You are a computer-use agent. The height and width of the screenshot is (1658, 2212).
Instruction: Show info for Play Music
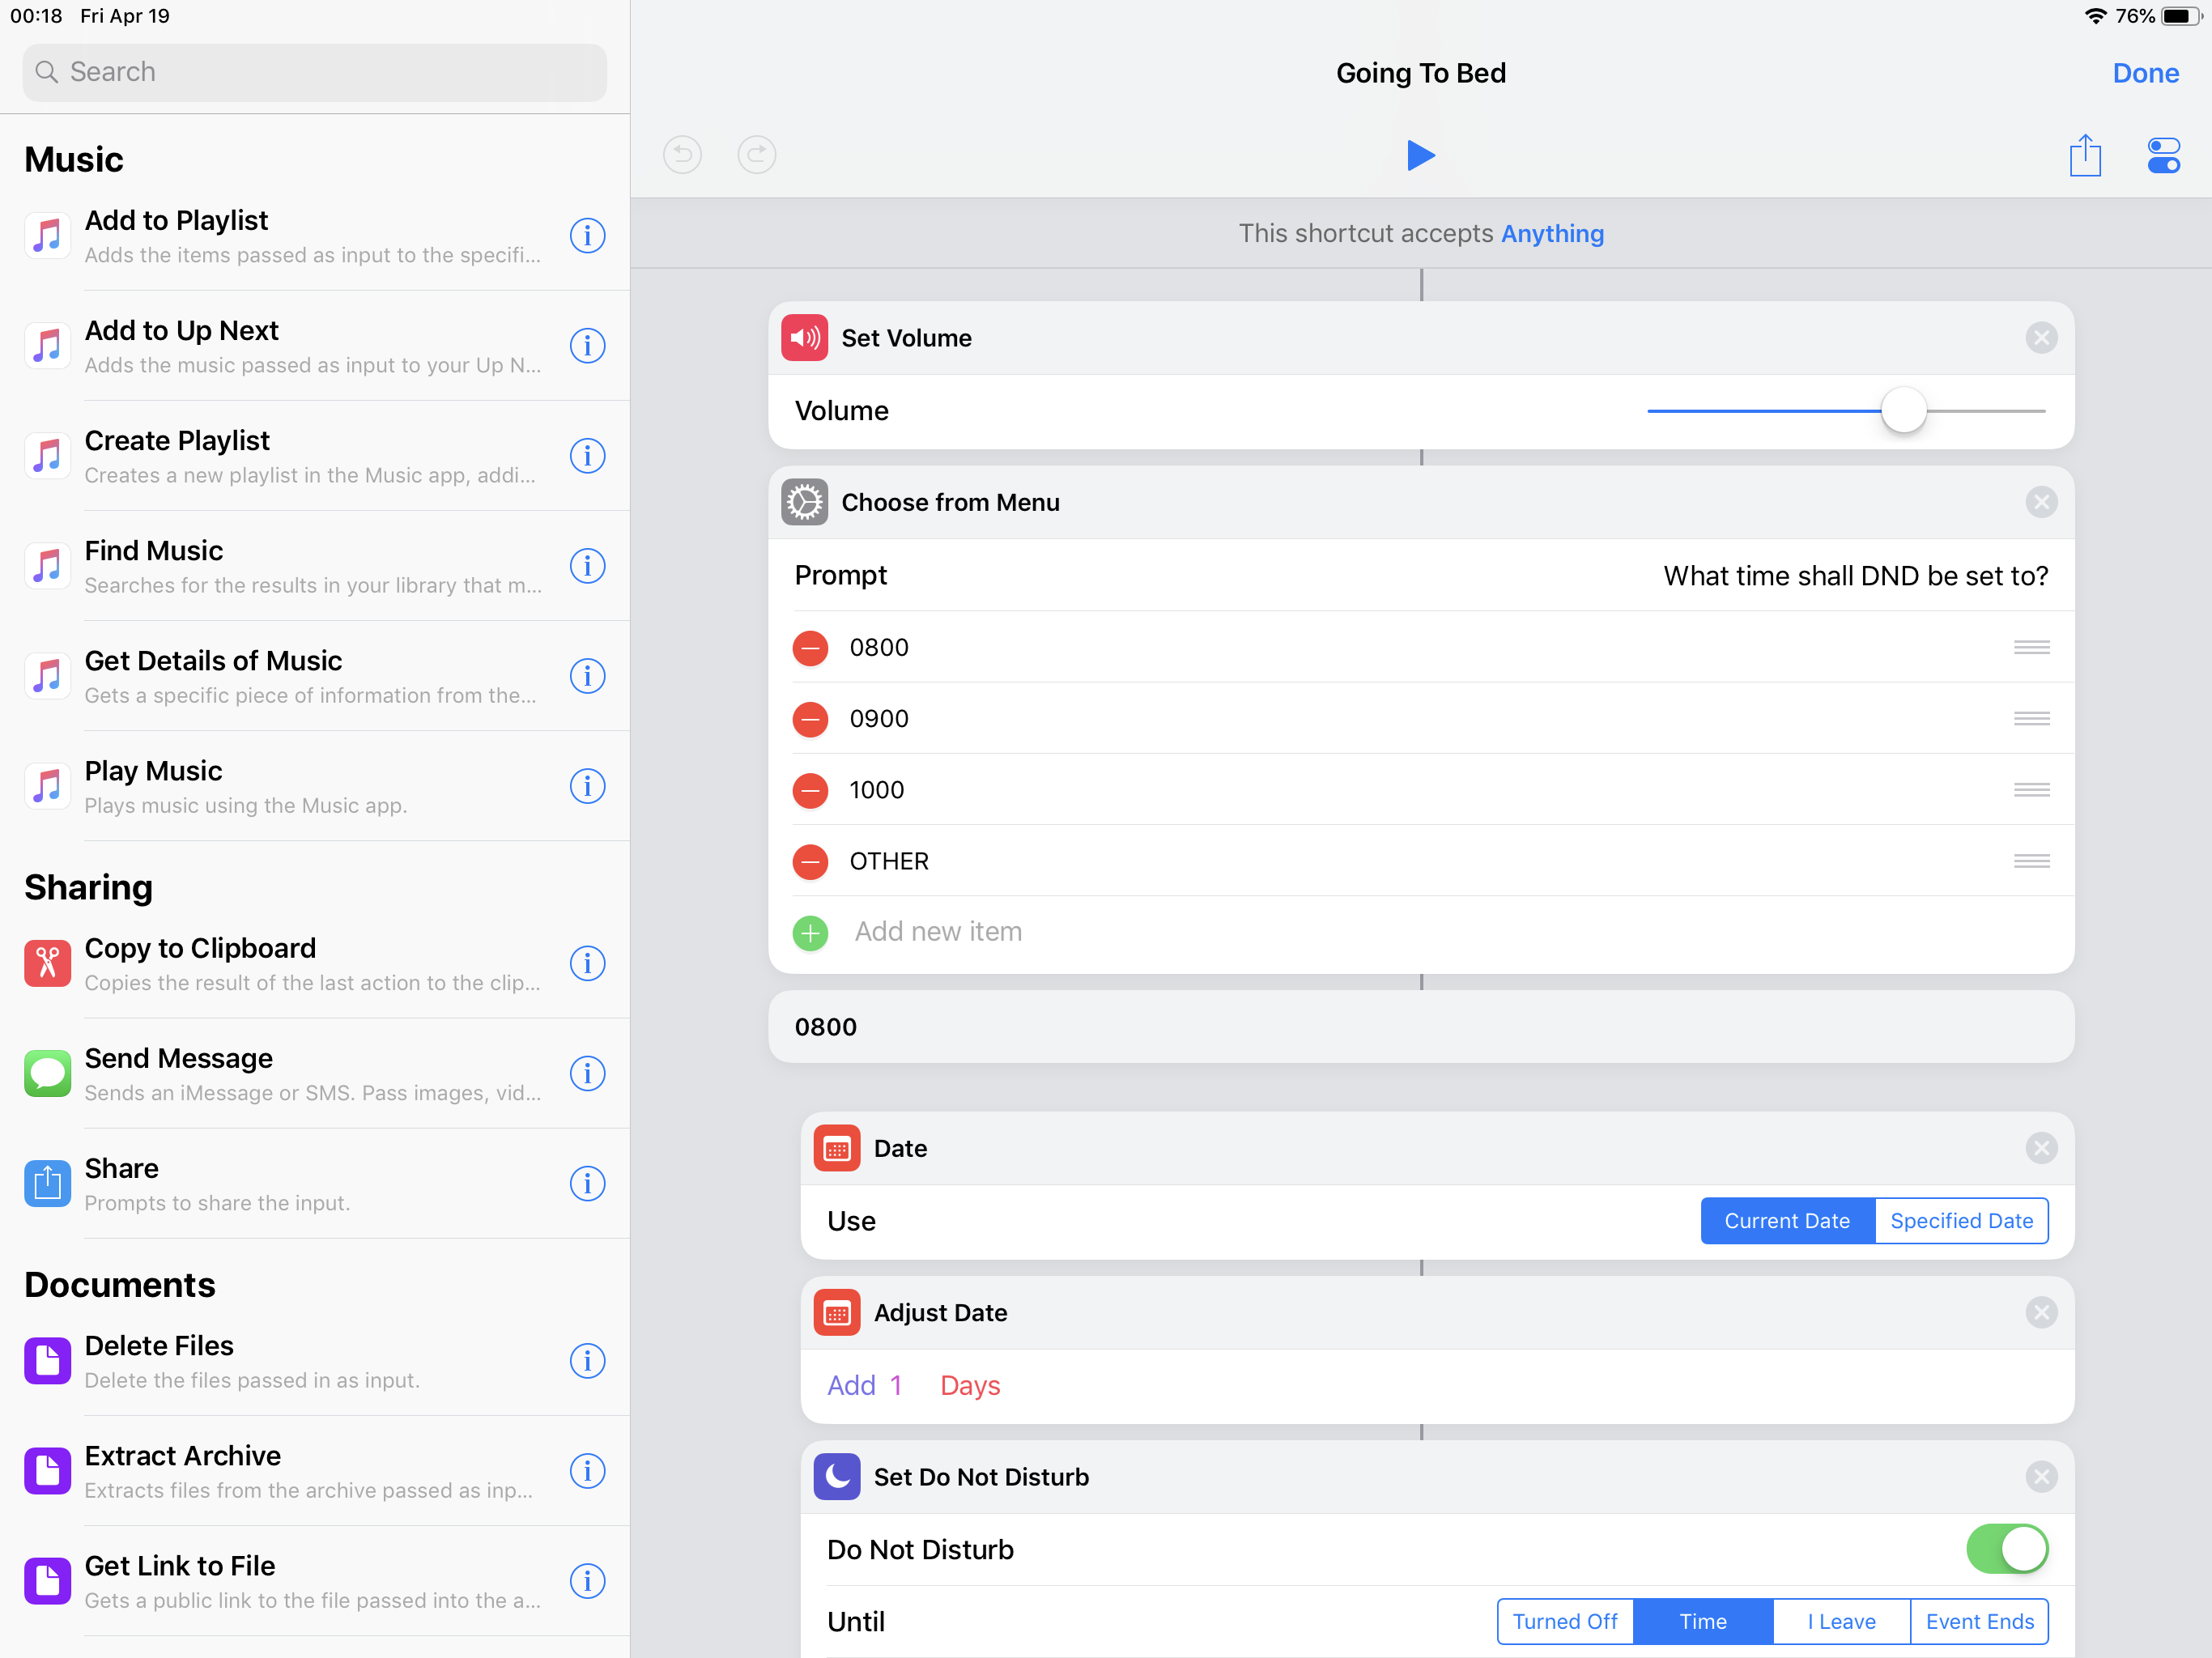point(587,786)
